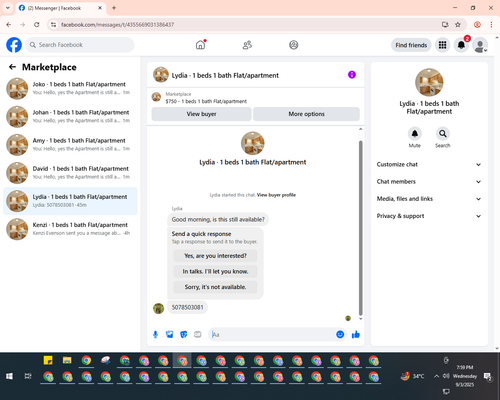Screen dimensions: 500x400
Task: Send quick response 'Yes, are you interested?'
Action: click(215, 256)
